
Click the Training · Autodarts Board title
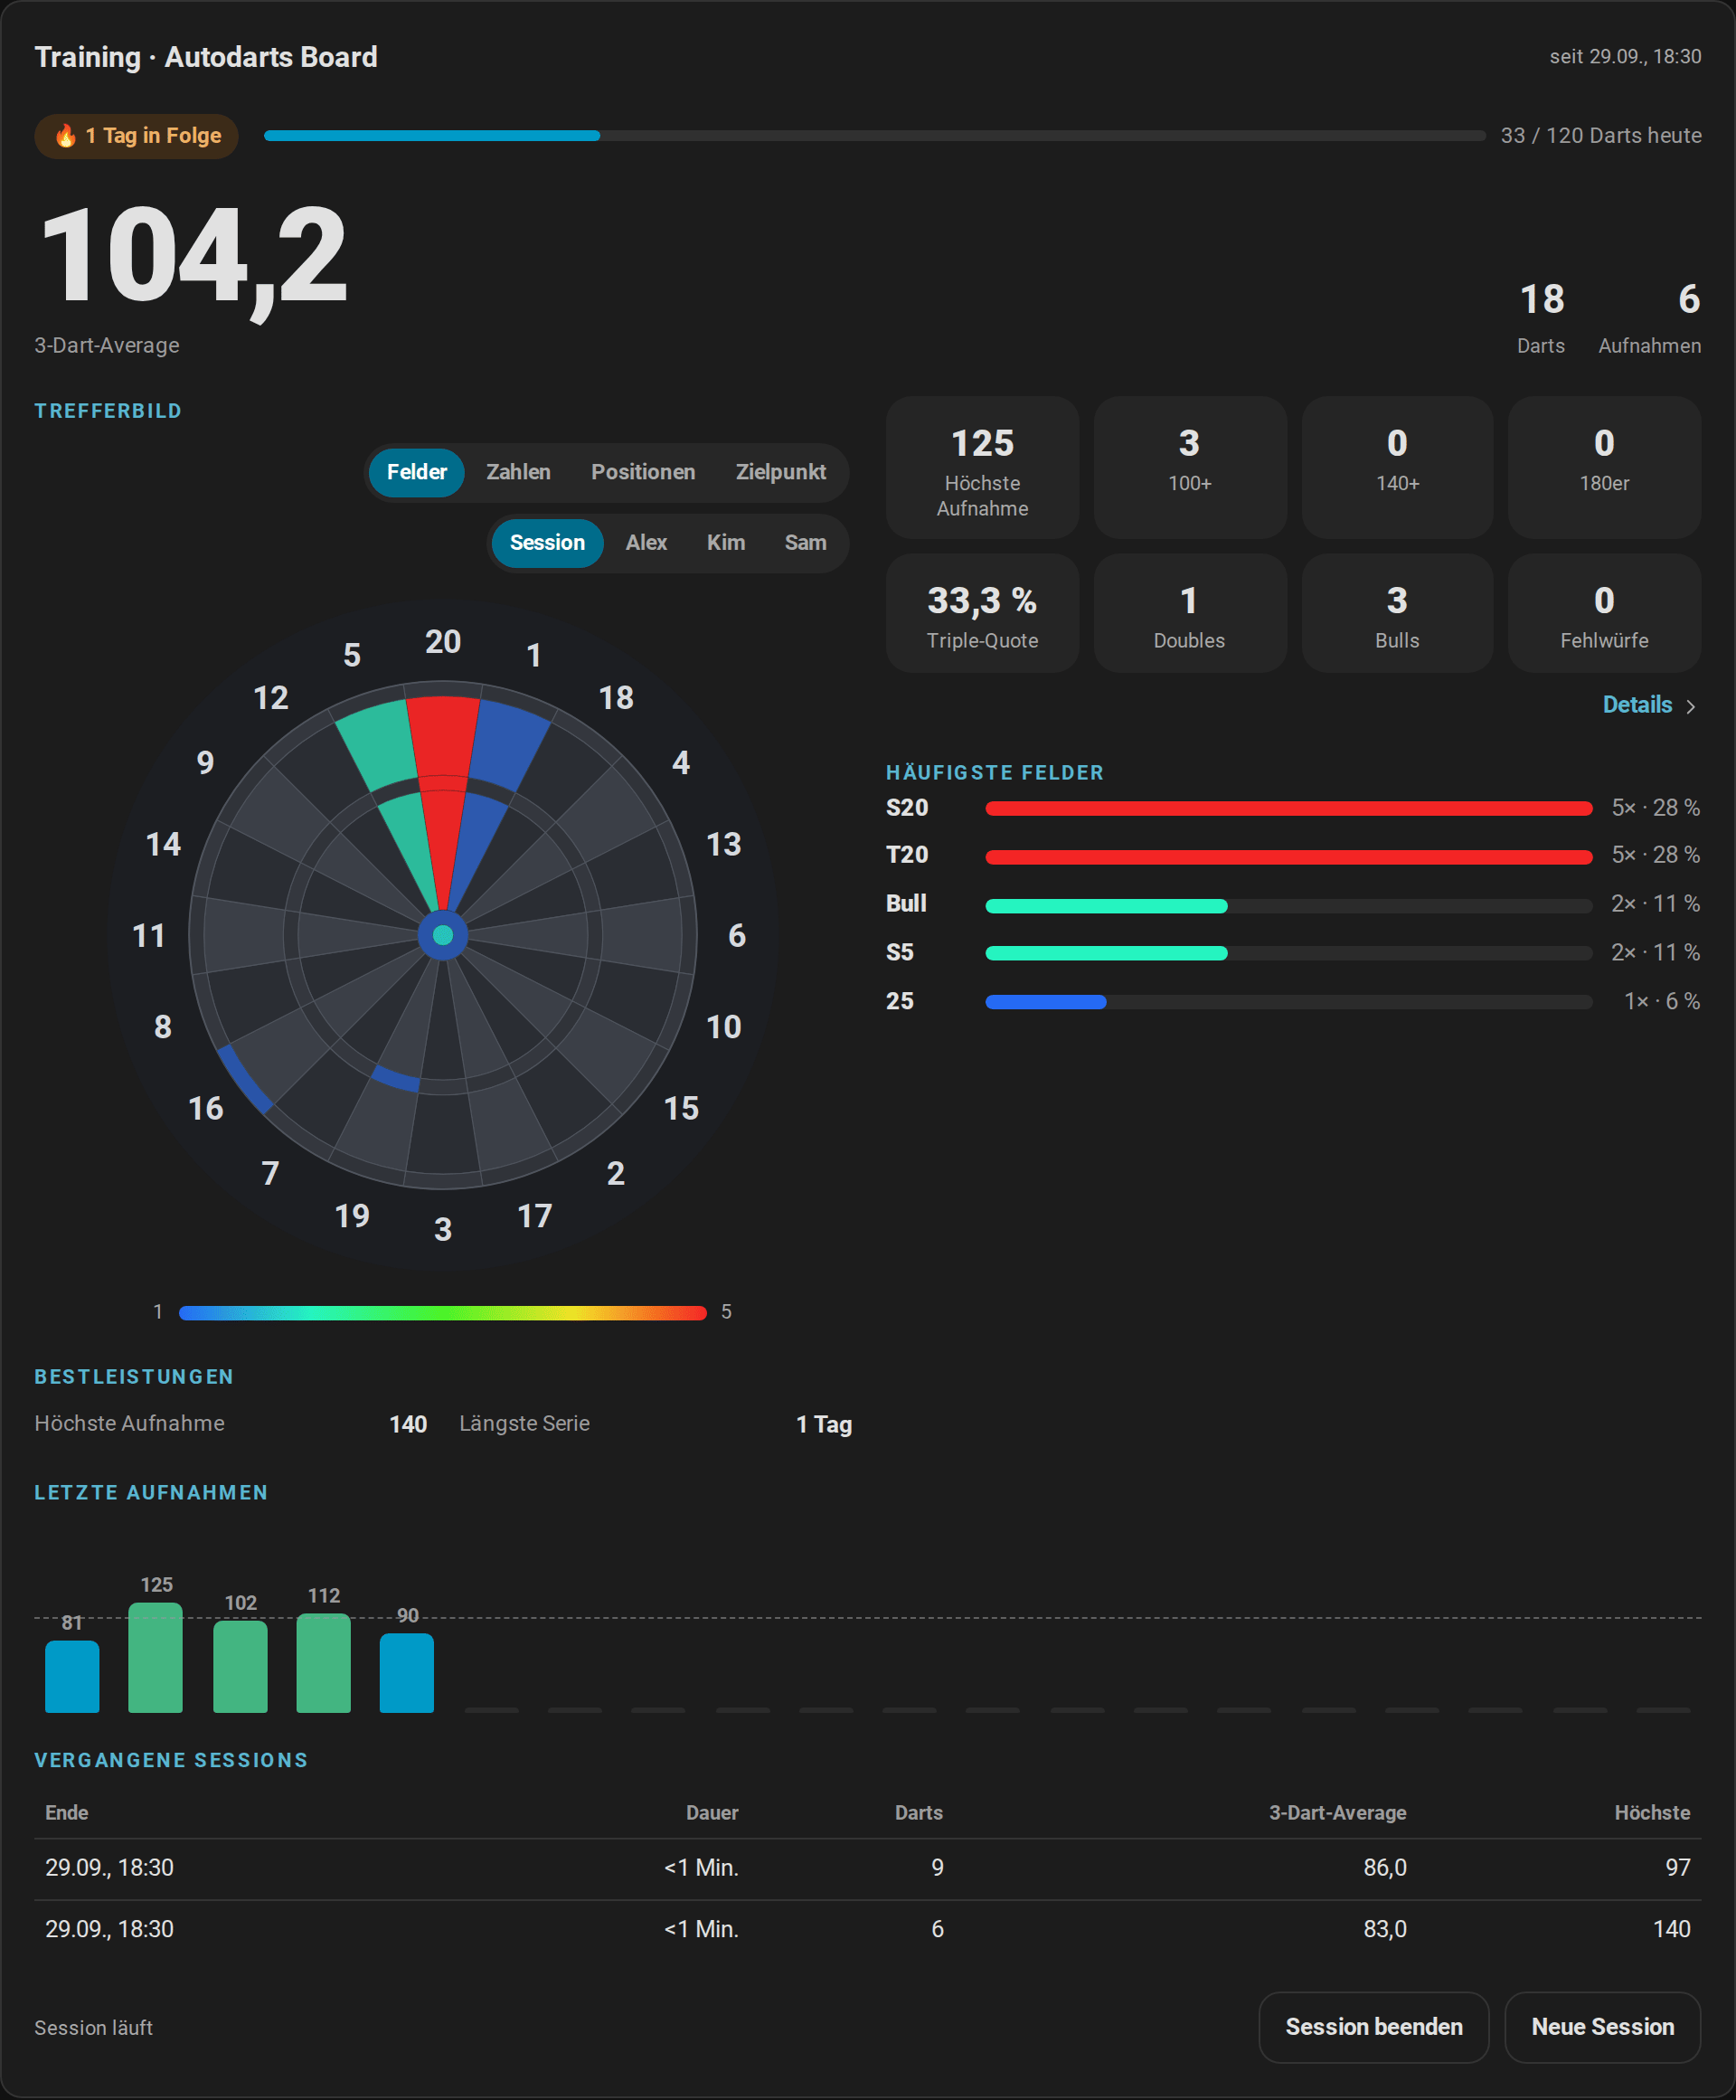coord(206,57)
